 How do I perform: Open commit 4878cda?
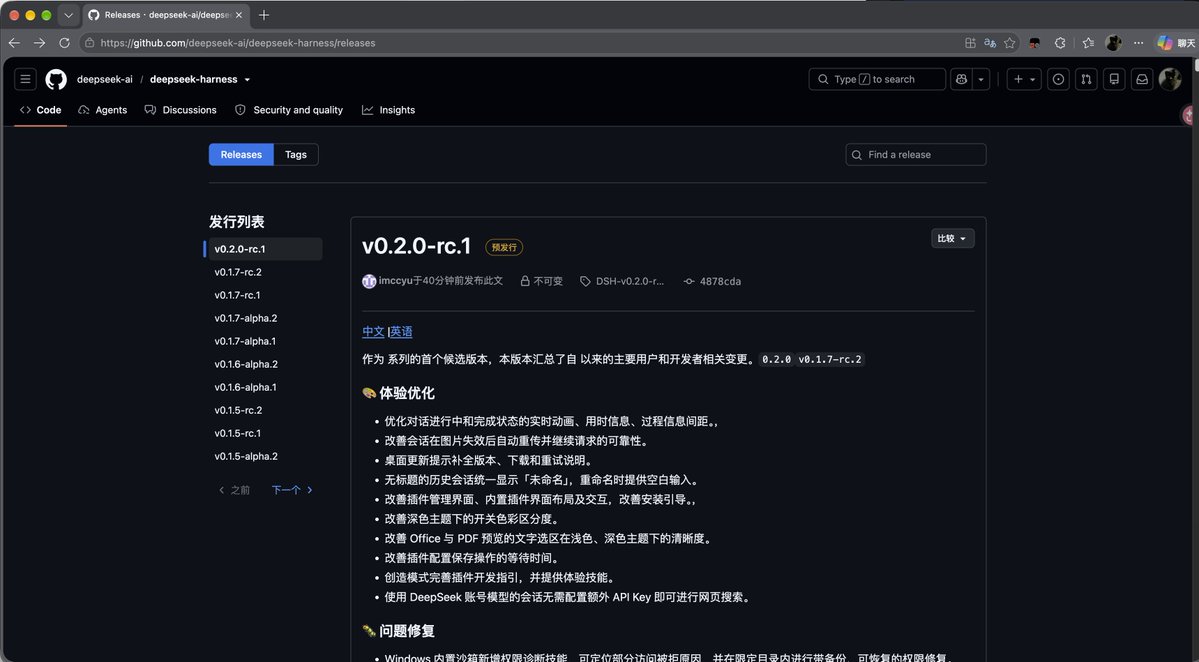click(x=720, y=281)
